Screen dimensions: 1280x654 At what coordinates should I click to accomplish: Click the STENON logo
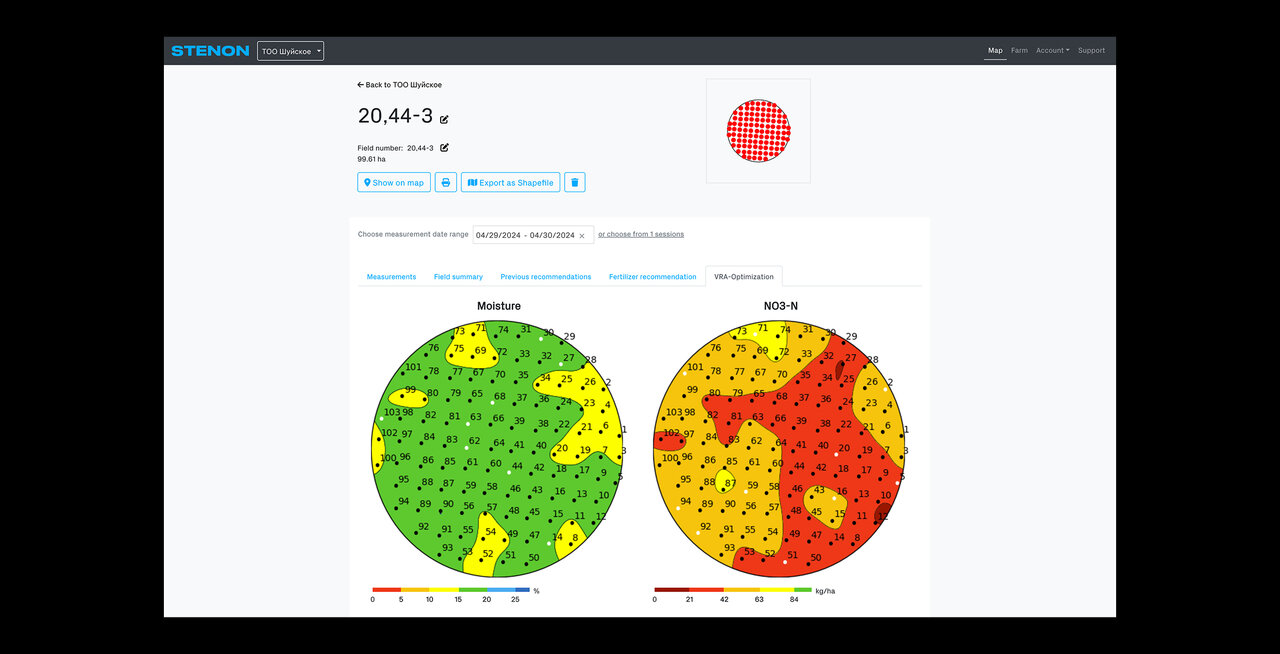coord(210,51)
